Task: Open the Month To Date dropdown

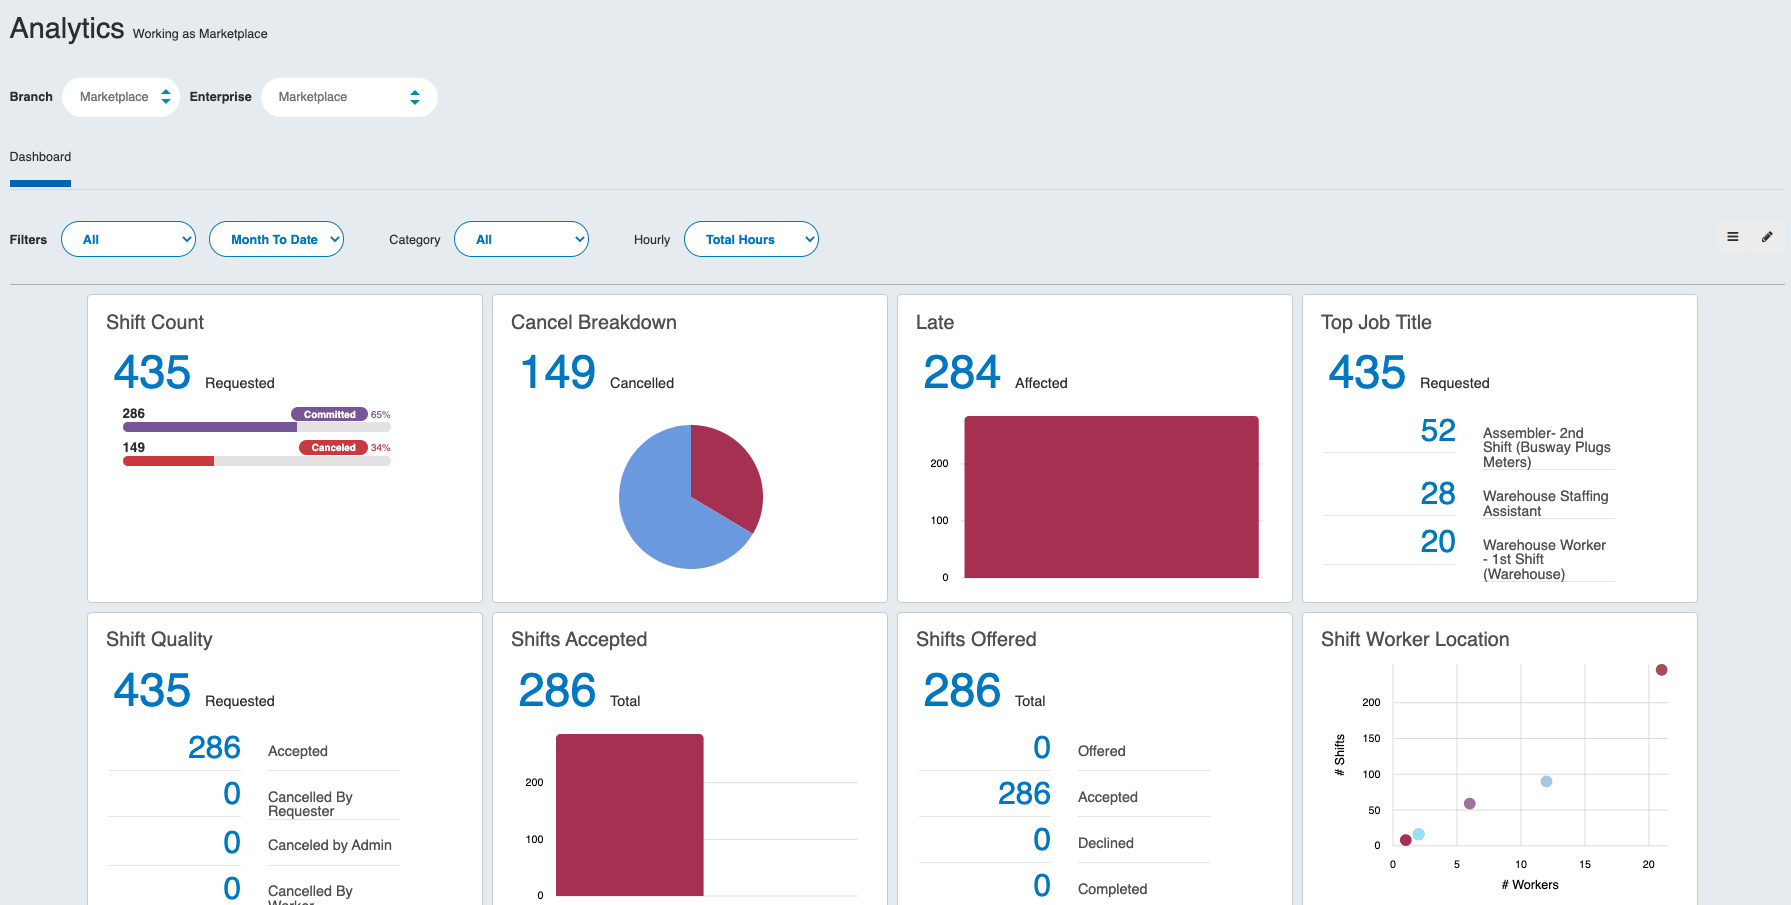Action: coord(276,239)
